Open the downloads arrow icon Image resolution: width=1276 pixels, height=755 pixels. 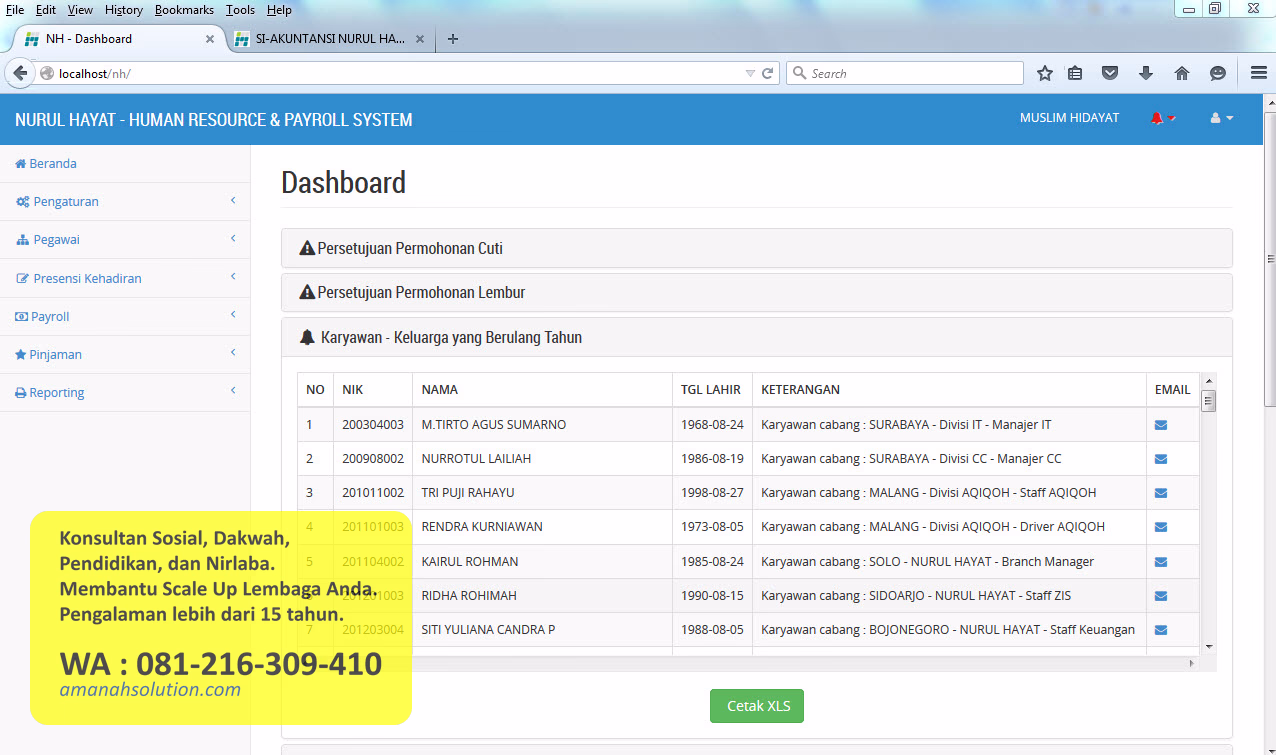coord(1146,73)
